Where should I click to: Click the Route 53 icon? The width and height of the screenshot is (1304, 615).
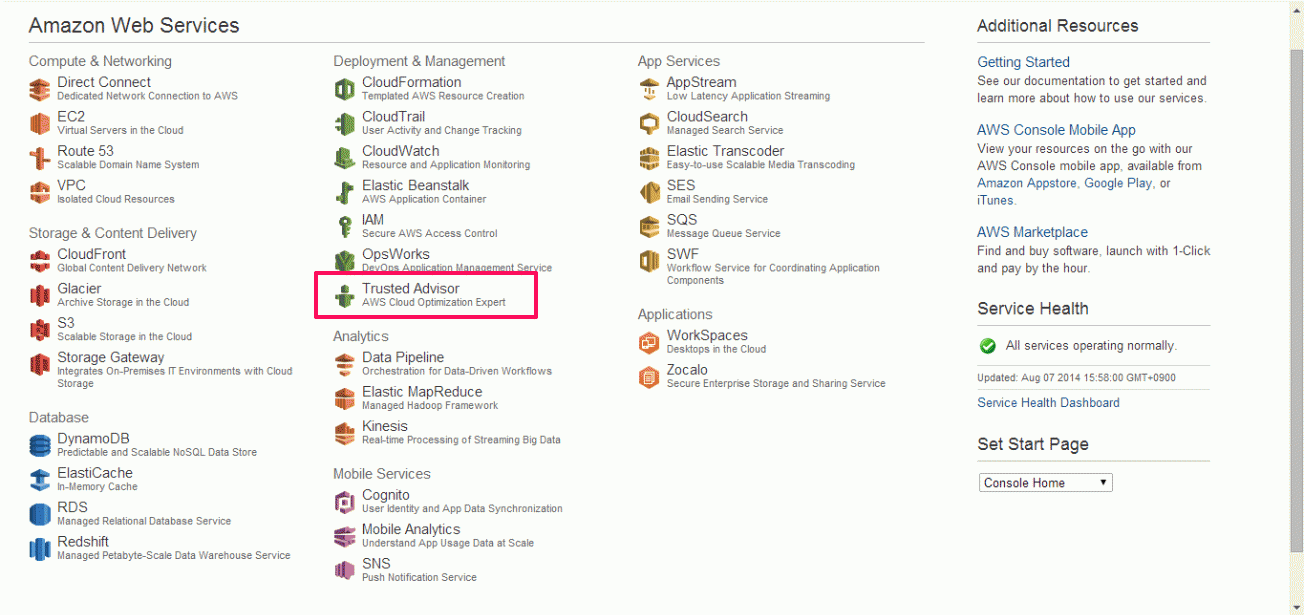coord(40,158)
